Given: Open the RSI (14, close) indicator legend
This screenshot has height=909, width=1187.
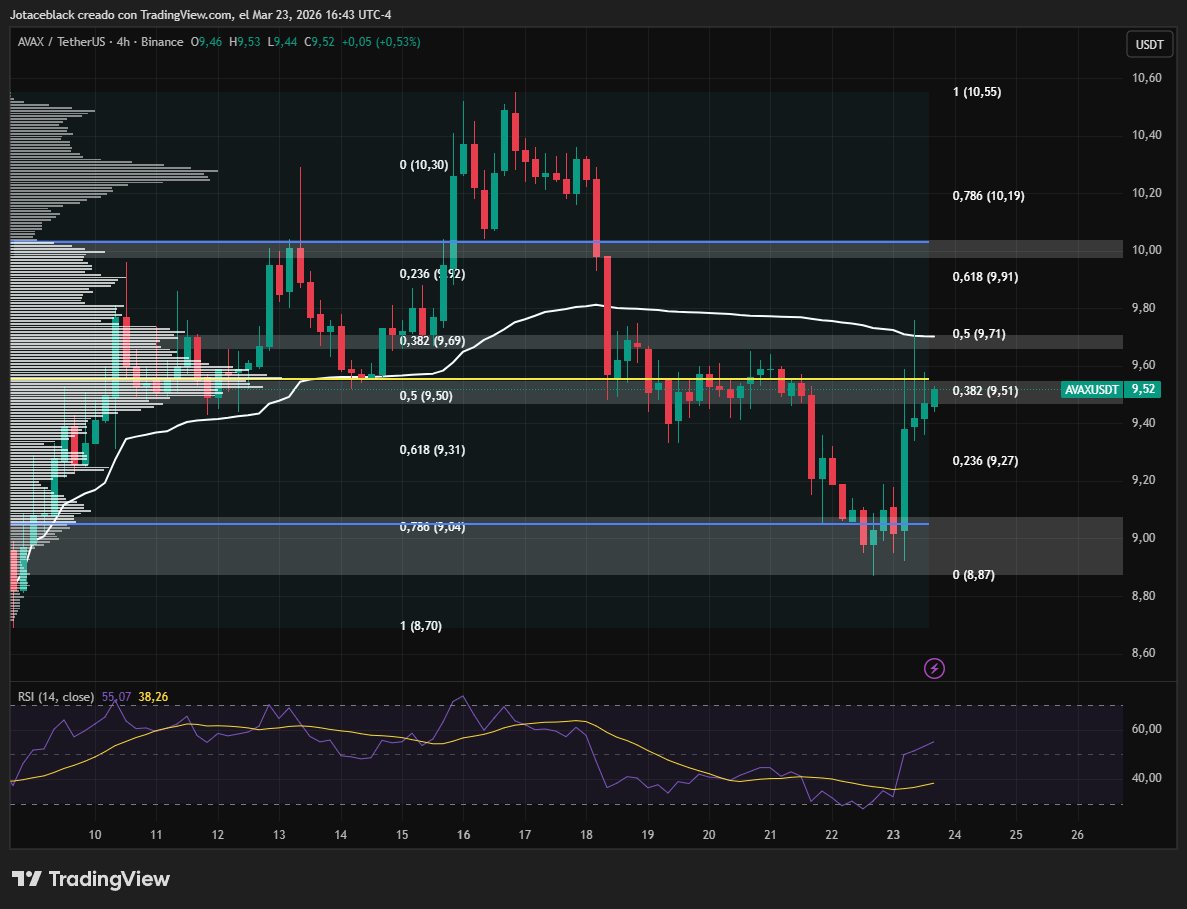Looking at the screenshot, I should (x=56, y=697).
